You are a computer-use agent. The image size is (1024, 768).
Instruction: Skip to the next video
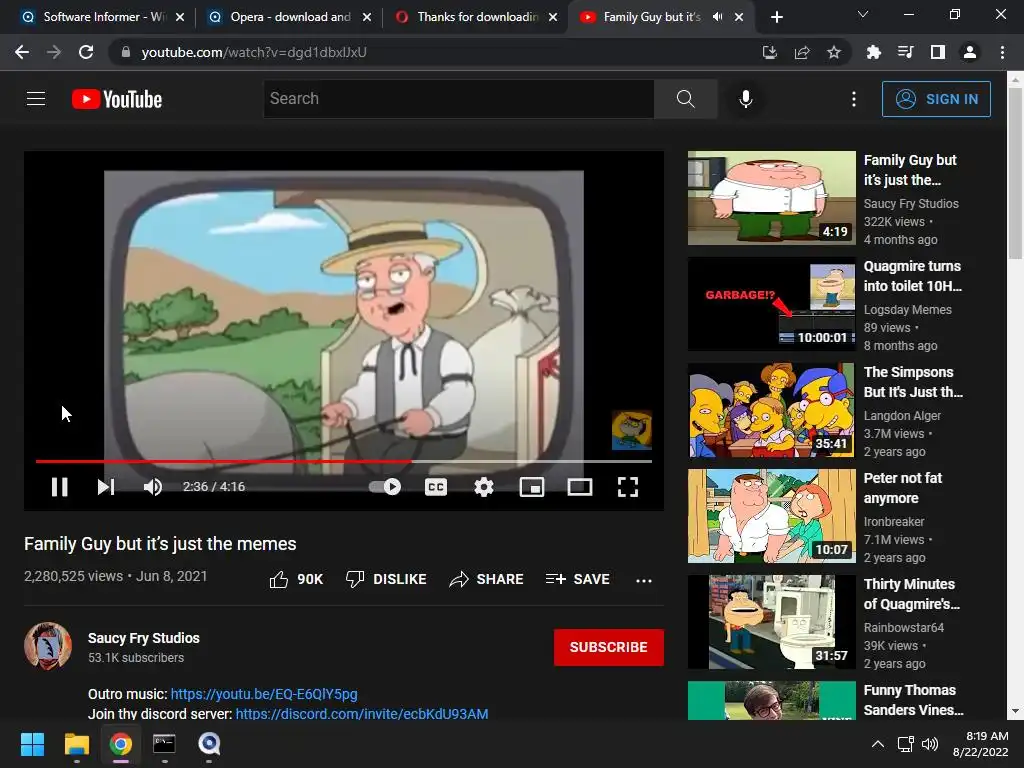click(106, 487)
